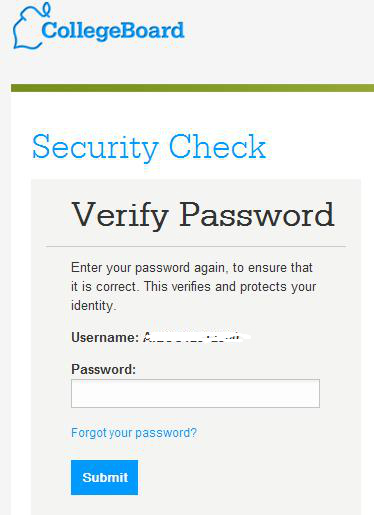The image size is (374, 515).
Task: Click the word Security in blue heading
Action: [95, 147]
